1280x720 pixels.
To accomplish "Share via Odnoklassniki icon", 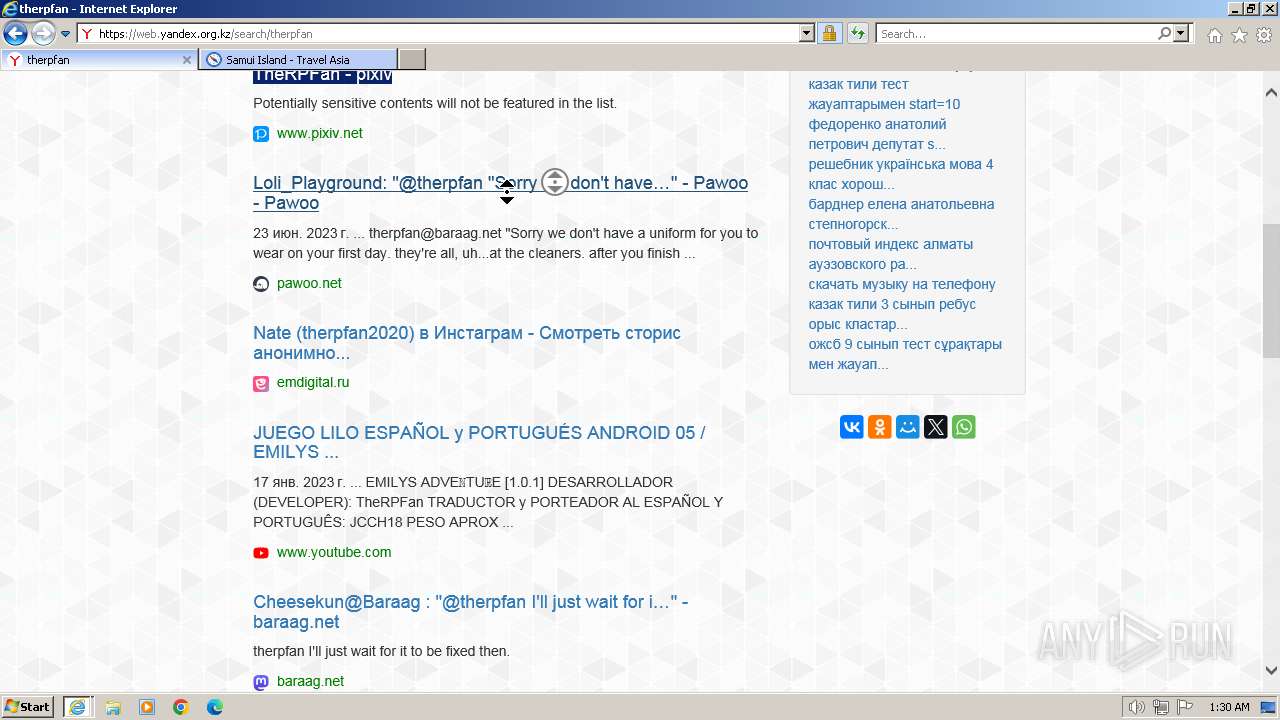I will pyautogui.click(x=880, y=427).
